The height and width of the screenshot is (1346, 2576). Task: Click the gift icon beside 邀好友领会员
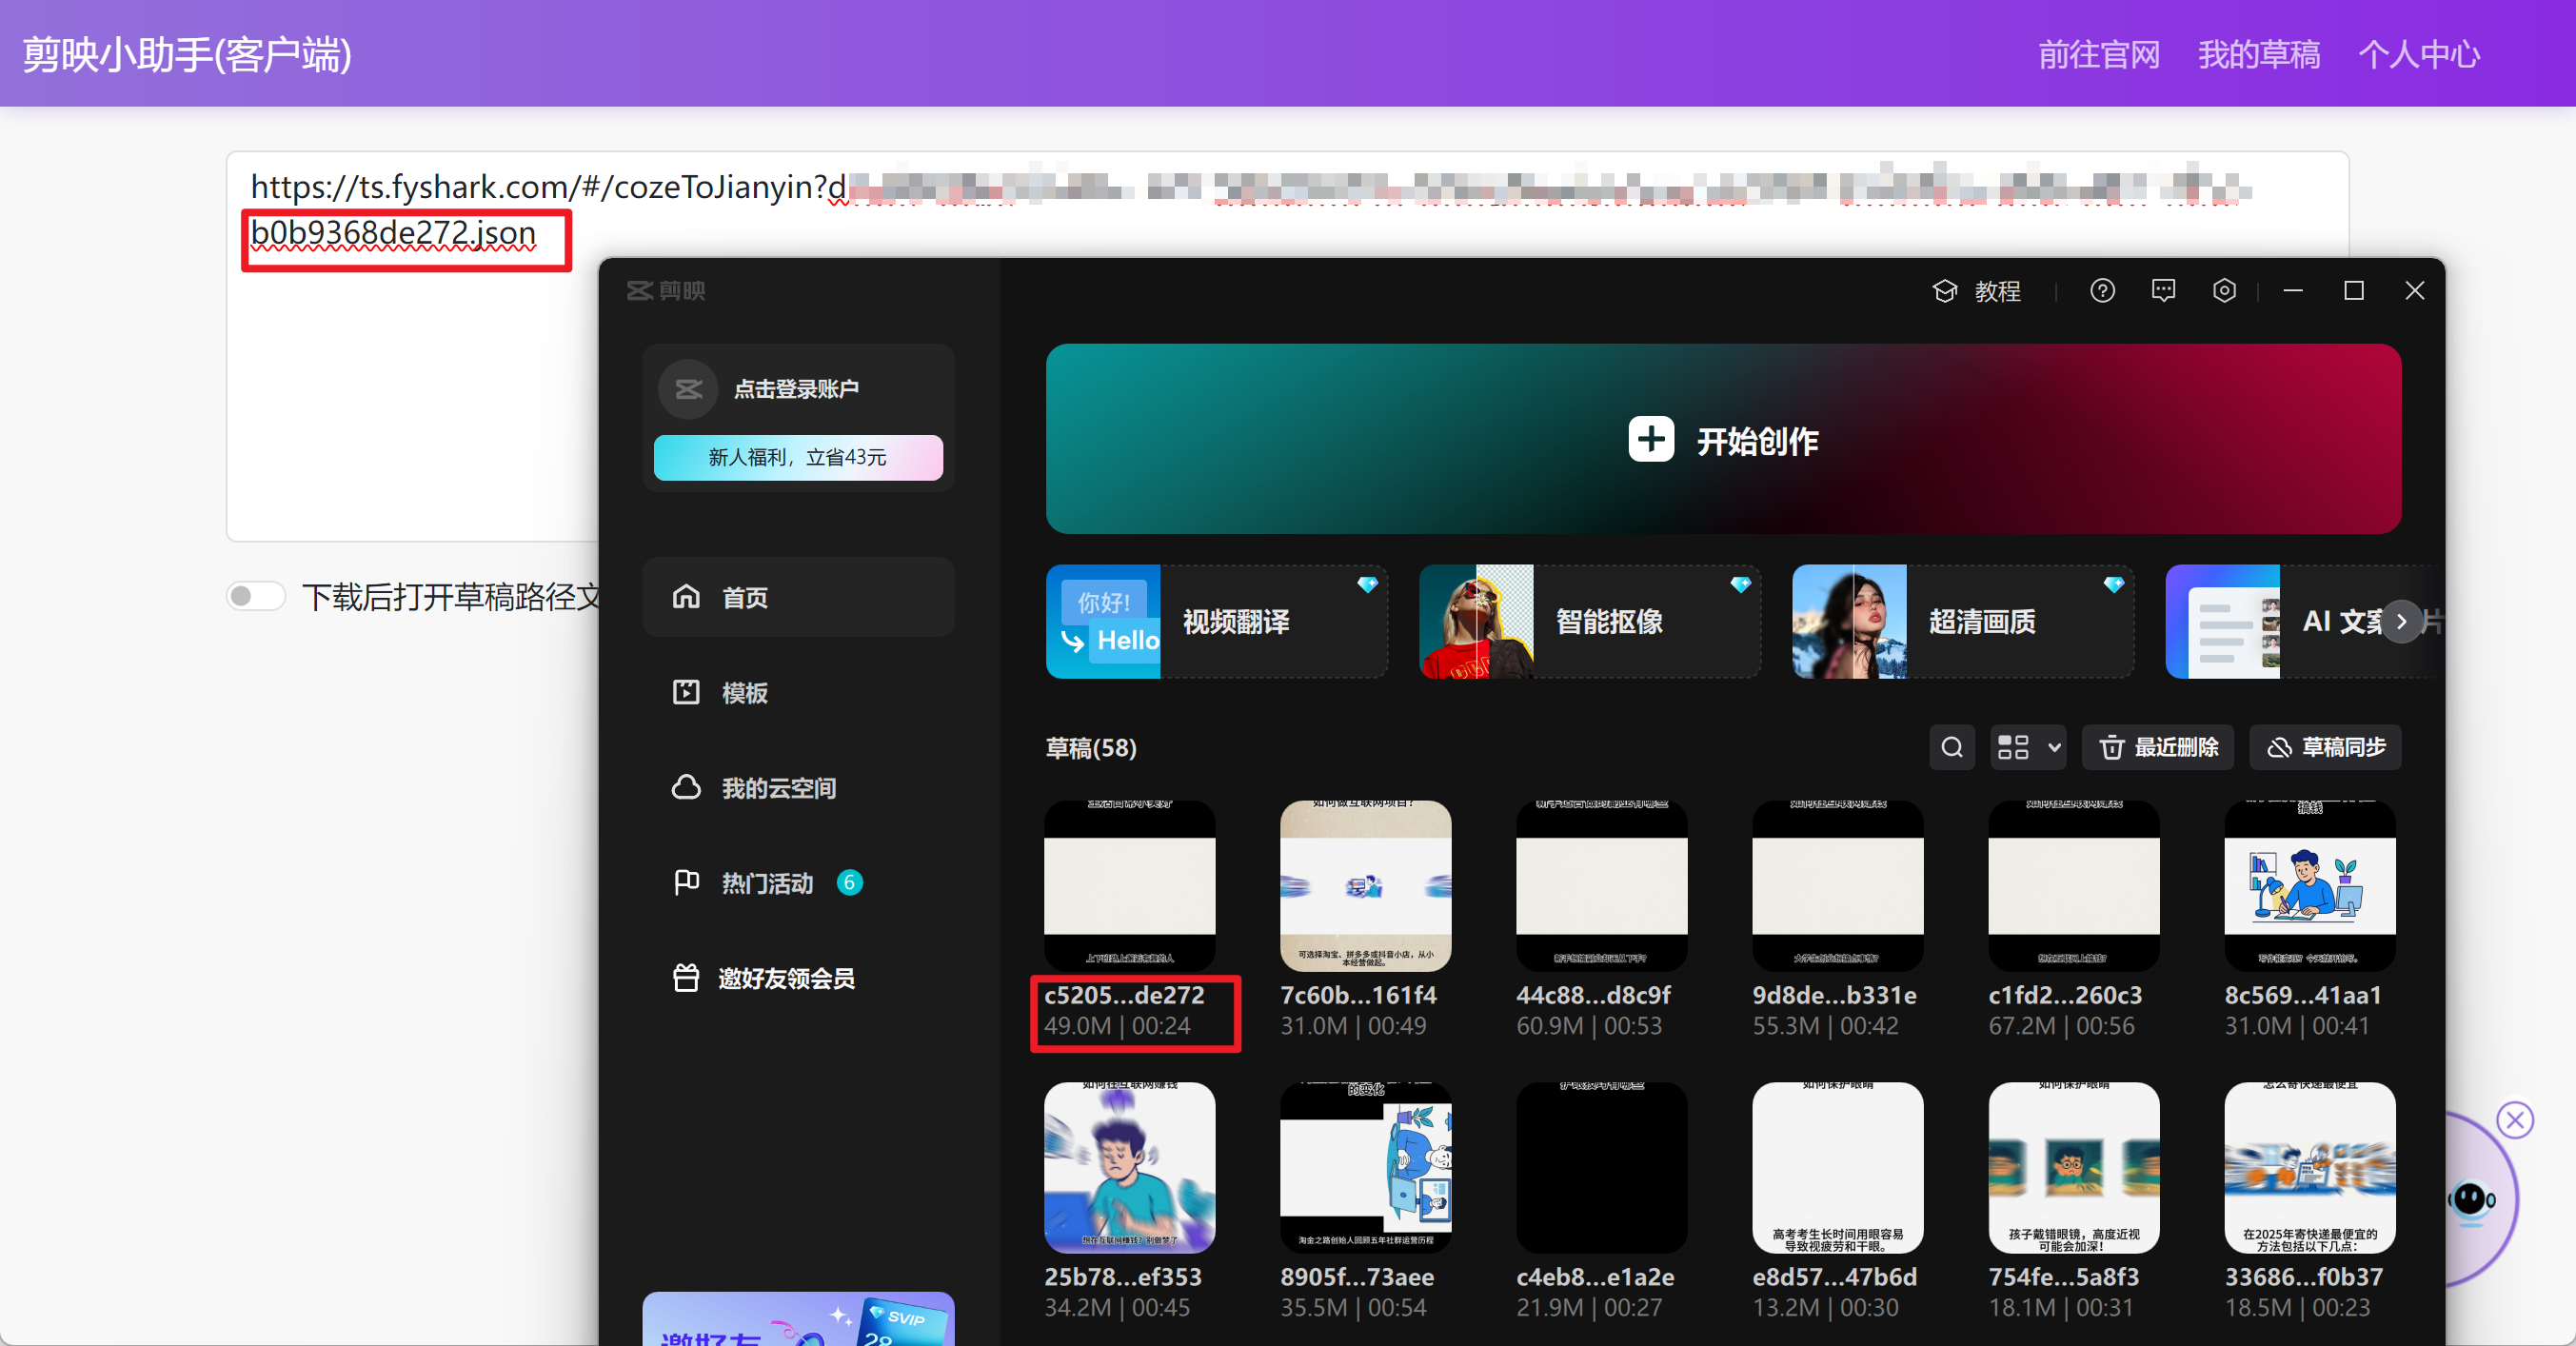686,978
